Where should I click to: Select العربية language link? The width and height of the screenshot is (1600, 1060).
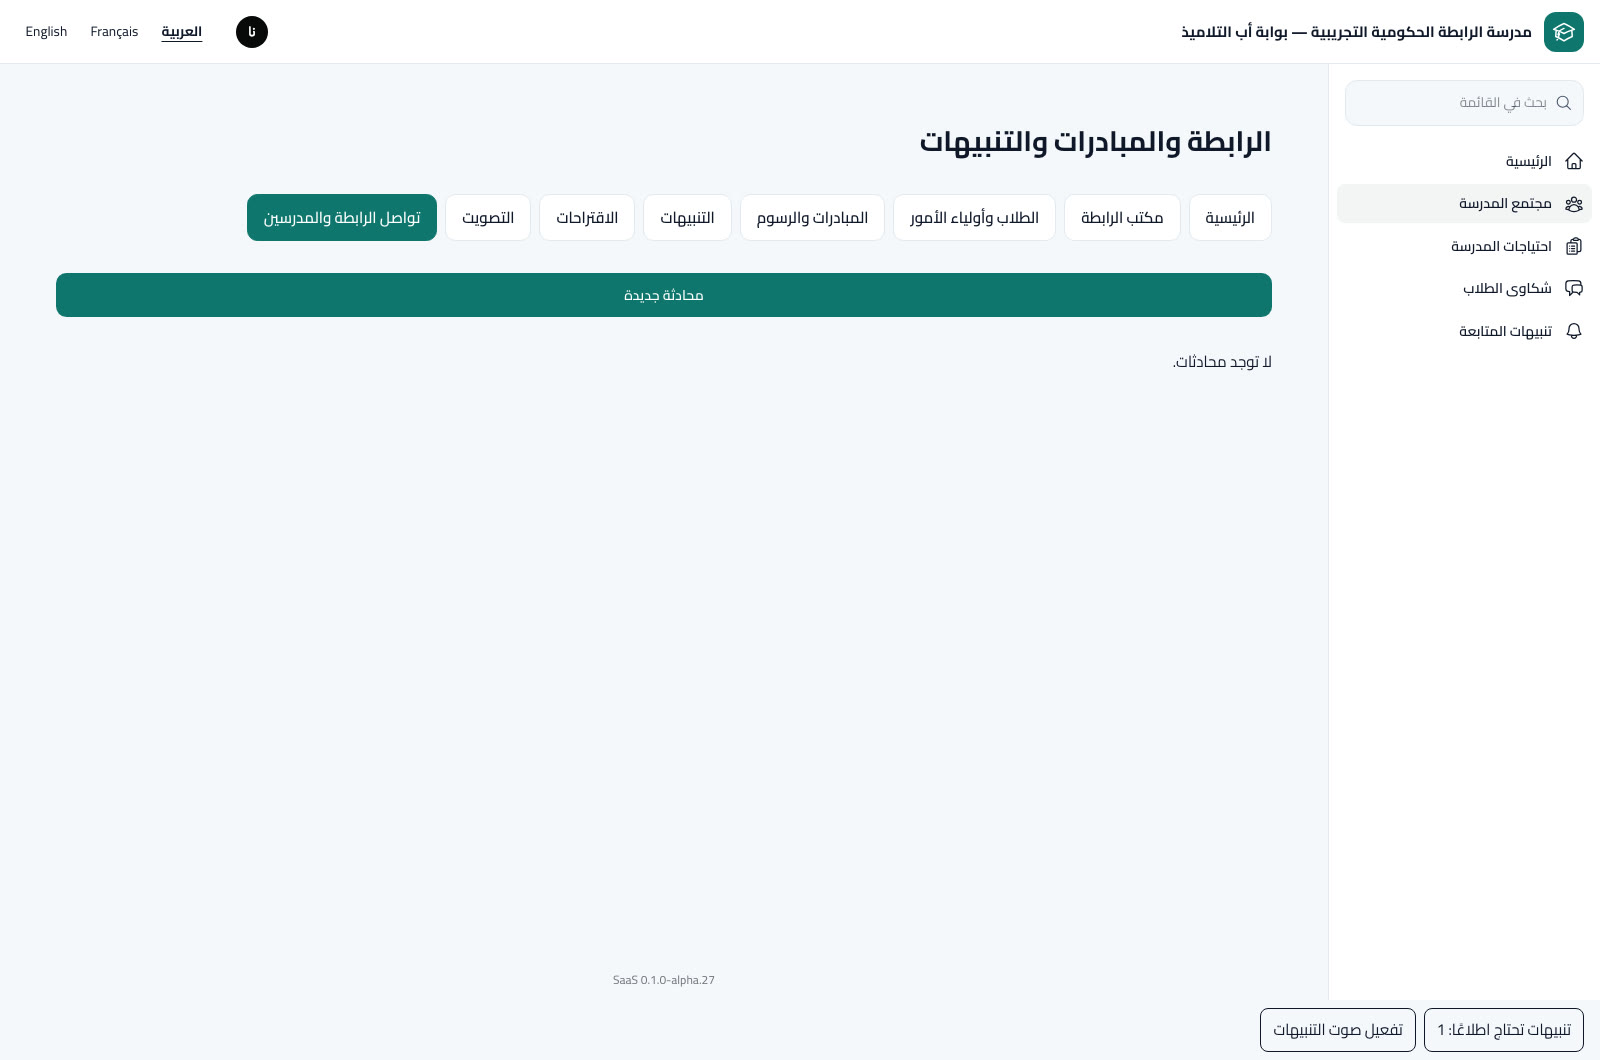(x=182, y=32)
